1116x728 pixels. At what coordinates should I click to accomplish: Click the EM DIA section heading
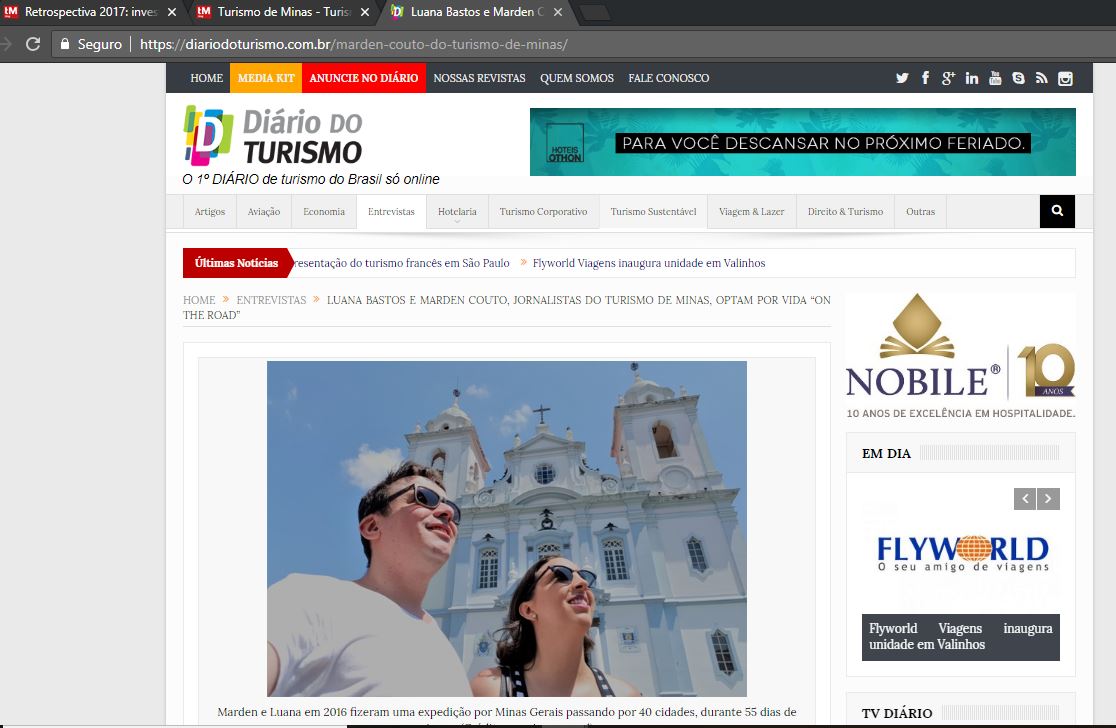(x=886, y=453)
